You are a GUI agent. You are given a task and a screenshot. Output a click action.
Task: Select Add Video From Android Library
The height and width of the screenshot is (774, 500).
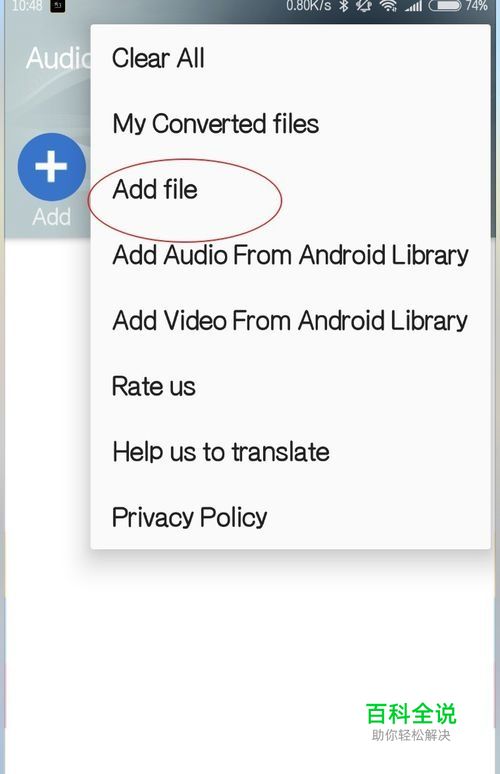(290, 321)
